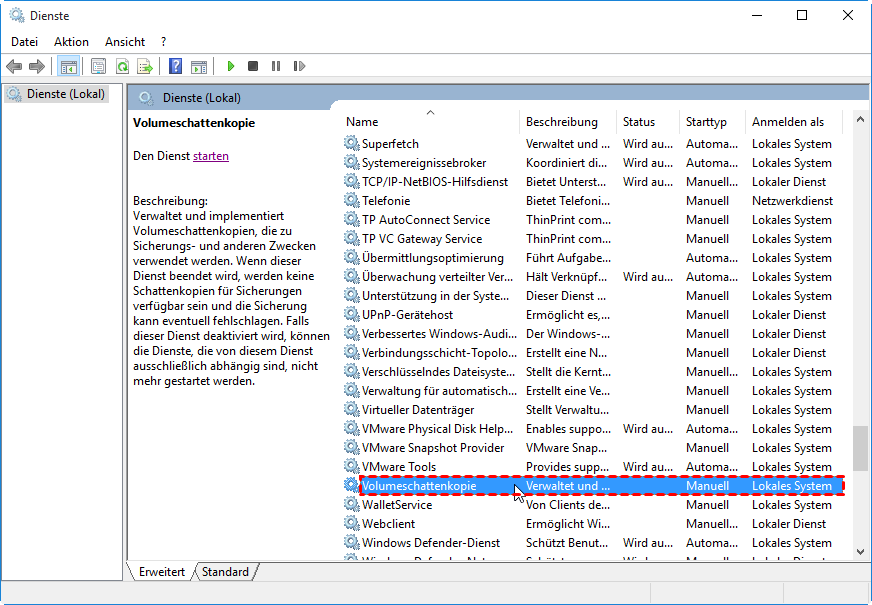This screenshot has height=605, width=872.
Task: Select the Windows Defender-Dienst service
Action: [x=593, y=542]
